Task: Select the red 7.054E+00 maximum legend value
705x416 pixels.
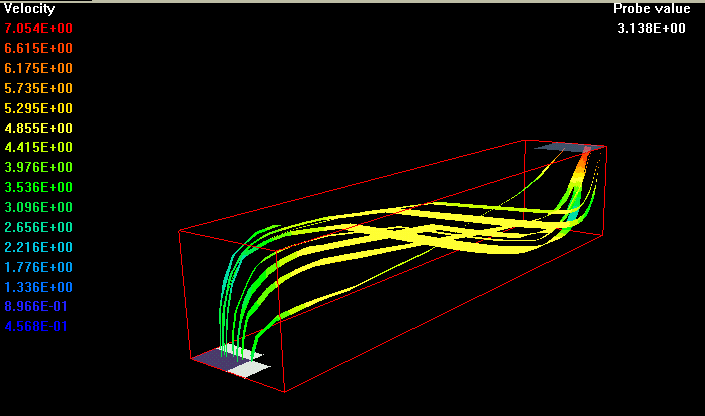Action: pos(38,29)
